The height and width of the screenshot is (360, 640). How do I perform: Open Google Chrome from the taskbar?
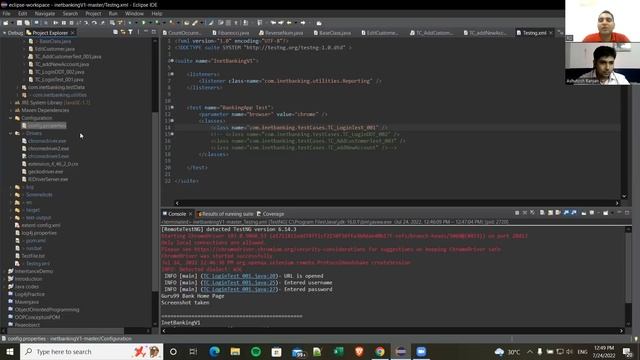point(380,351)
